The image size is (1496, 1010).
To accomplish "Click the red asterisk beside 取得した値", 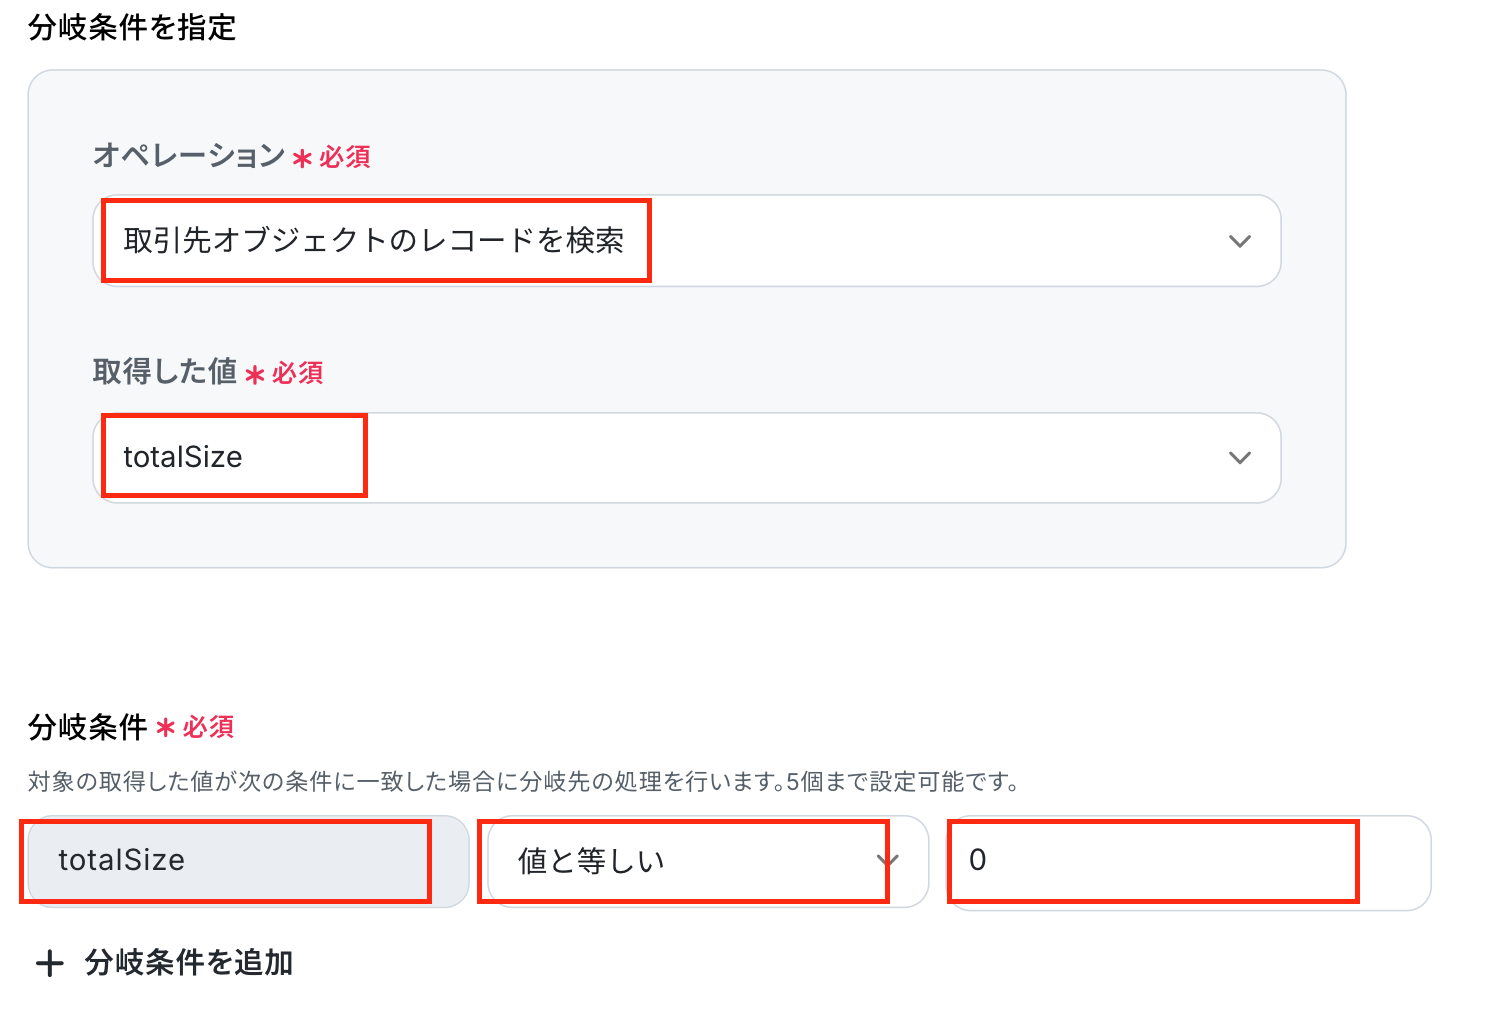I will point(255,375).
